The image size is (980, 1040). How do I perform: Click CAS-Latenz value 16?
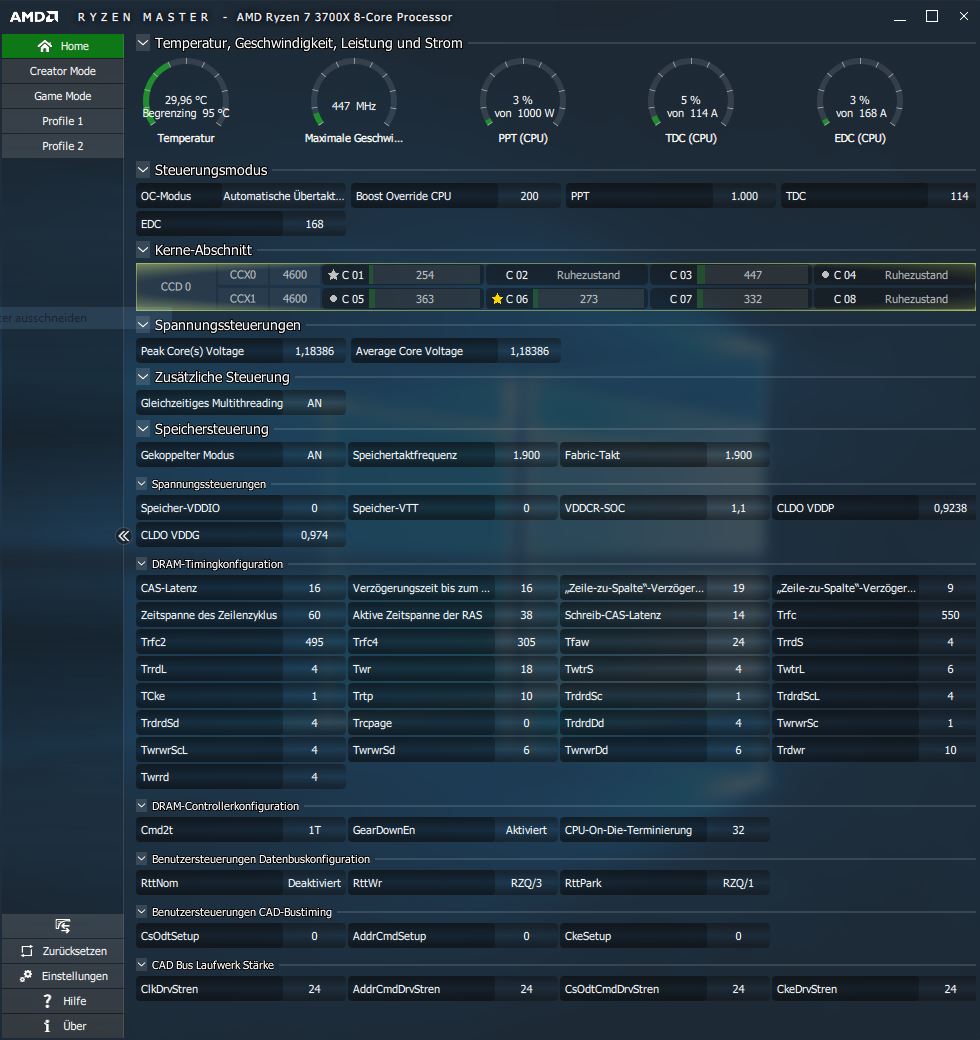click(314, 588)
